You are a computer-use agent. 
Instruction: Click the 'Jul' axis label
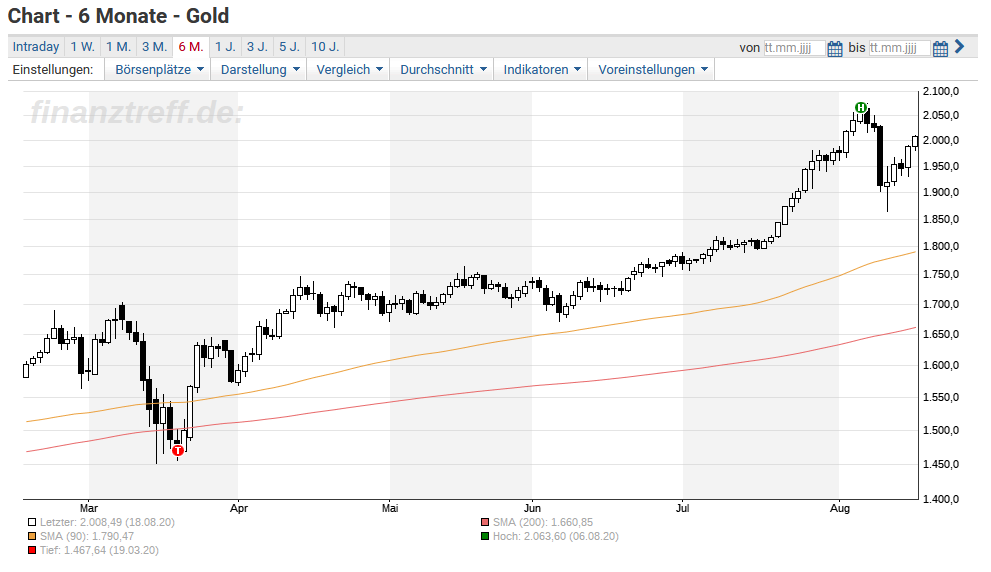682,509
